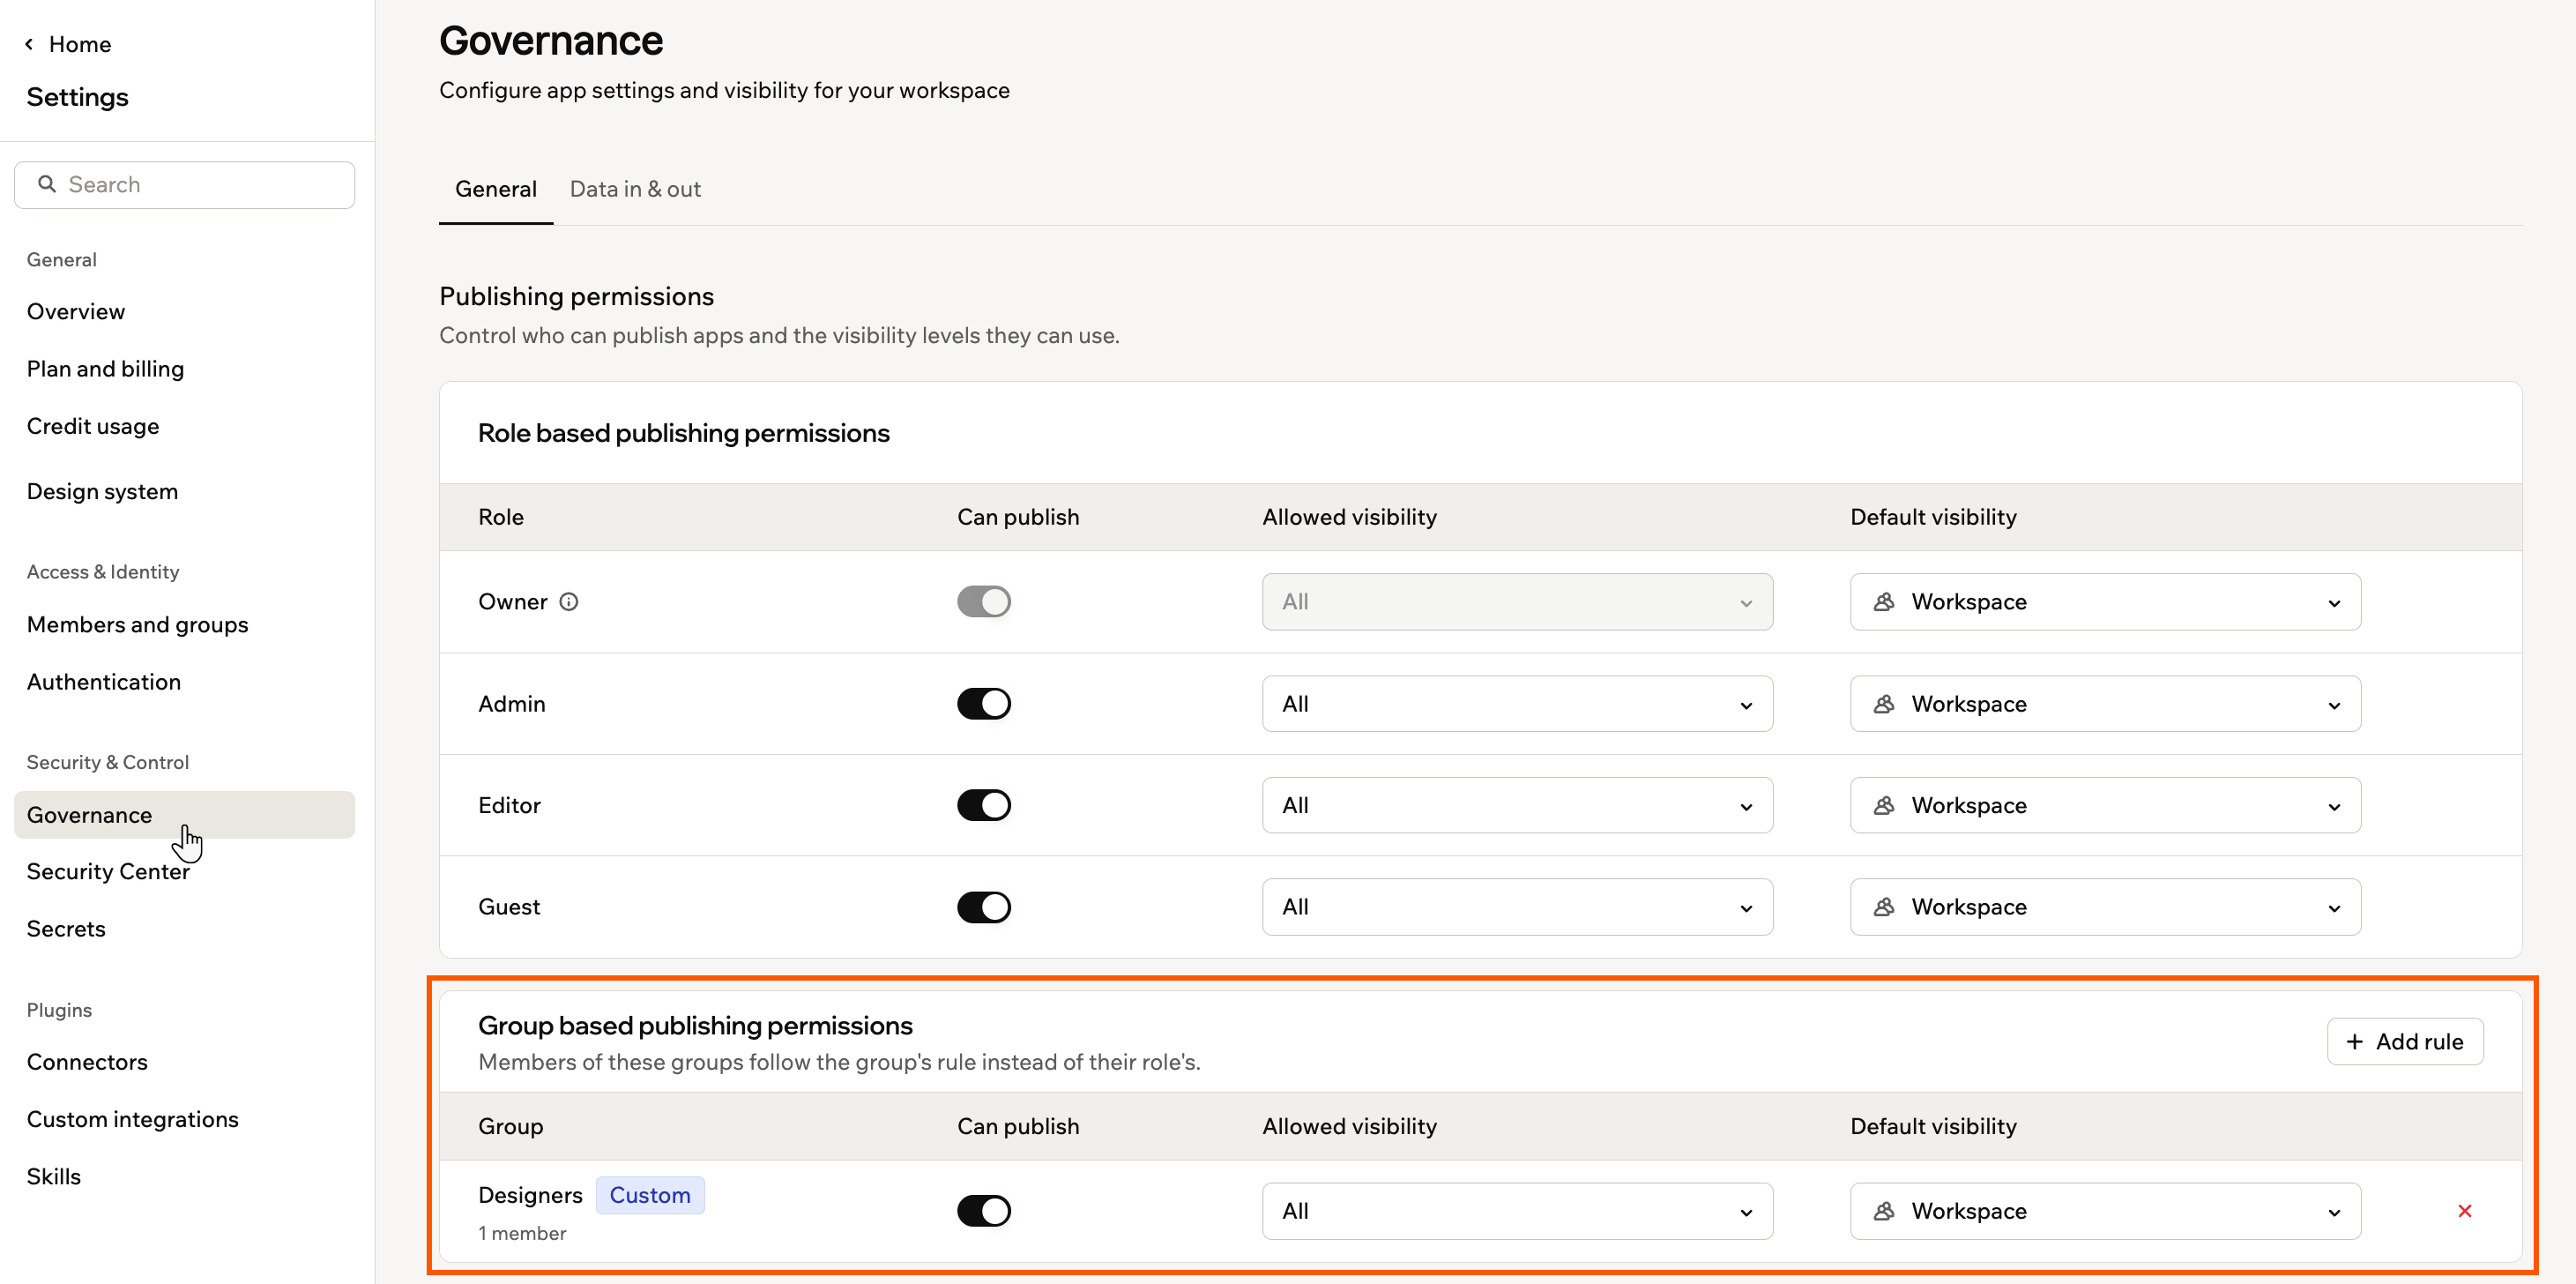Click the Custom badge on Designers
Viewport: 2576px width, 1284px height.
tap(650, 1196)
